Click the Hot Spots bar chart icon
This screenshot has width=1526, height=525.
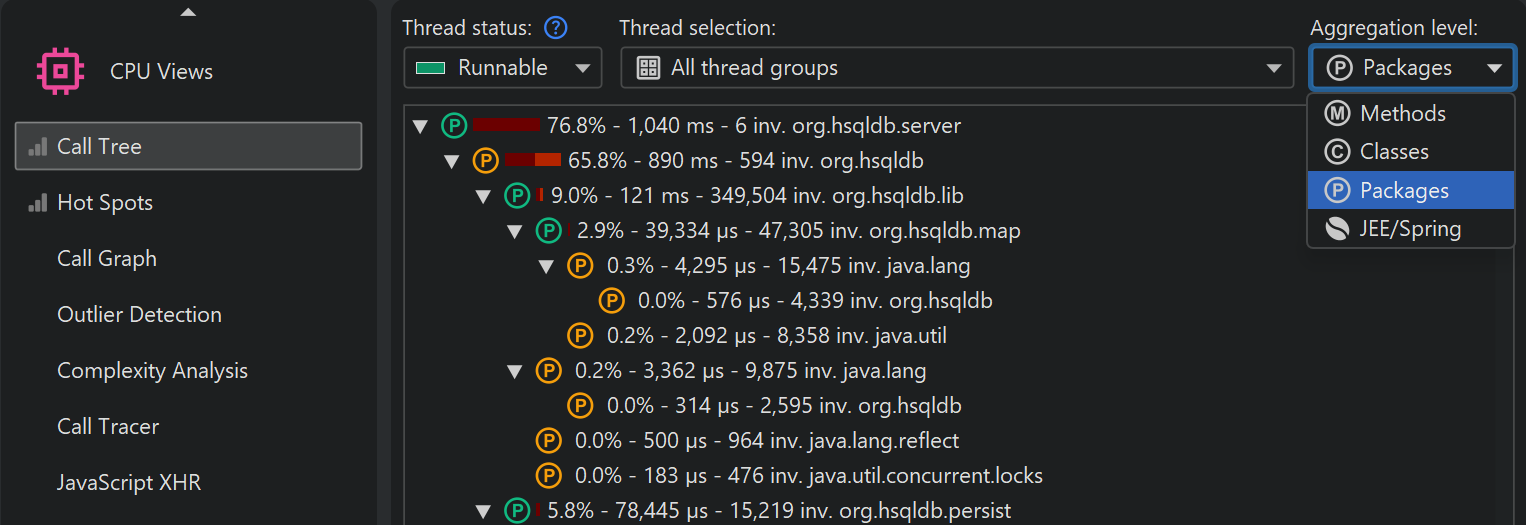pyautogui.click(x=38, y=203)
